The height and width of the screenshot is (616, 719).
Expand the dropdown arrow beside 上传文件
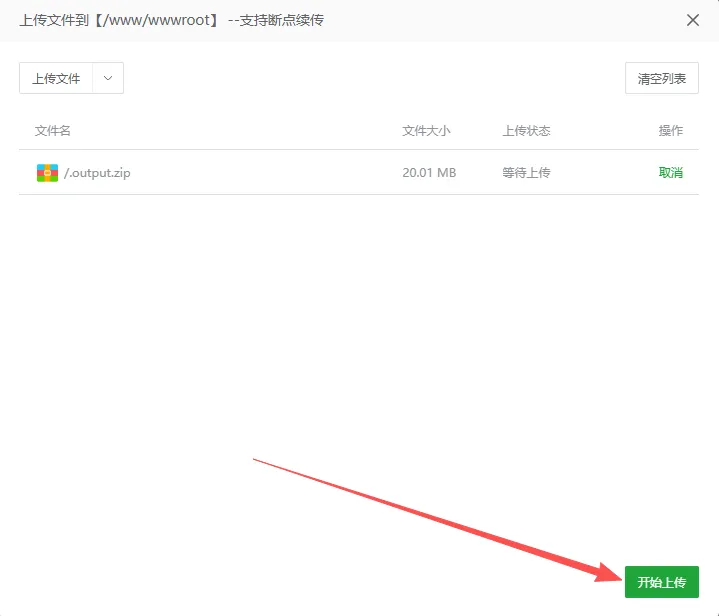tap(108, 78)
